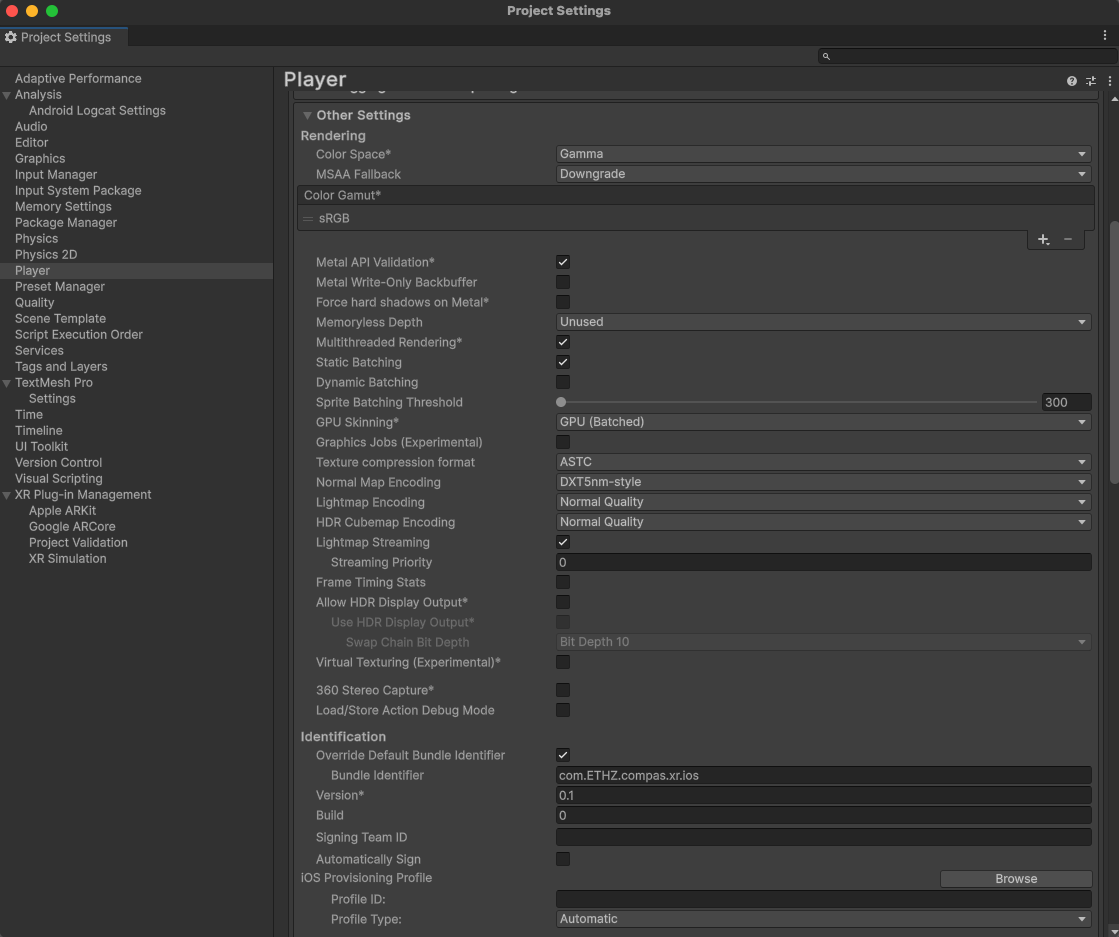Open Google ARCore settings category

coord(72,527)
